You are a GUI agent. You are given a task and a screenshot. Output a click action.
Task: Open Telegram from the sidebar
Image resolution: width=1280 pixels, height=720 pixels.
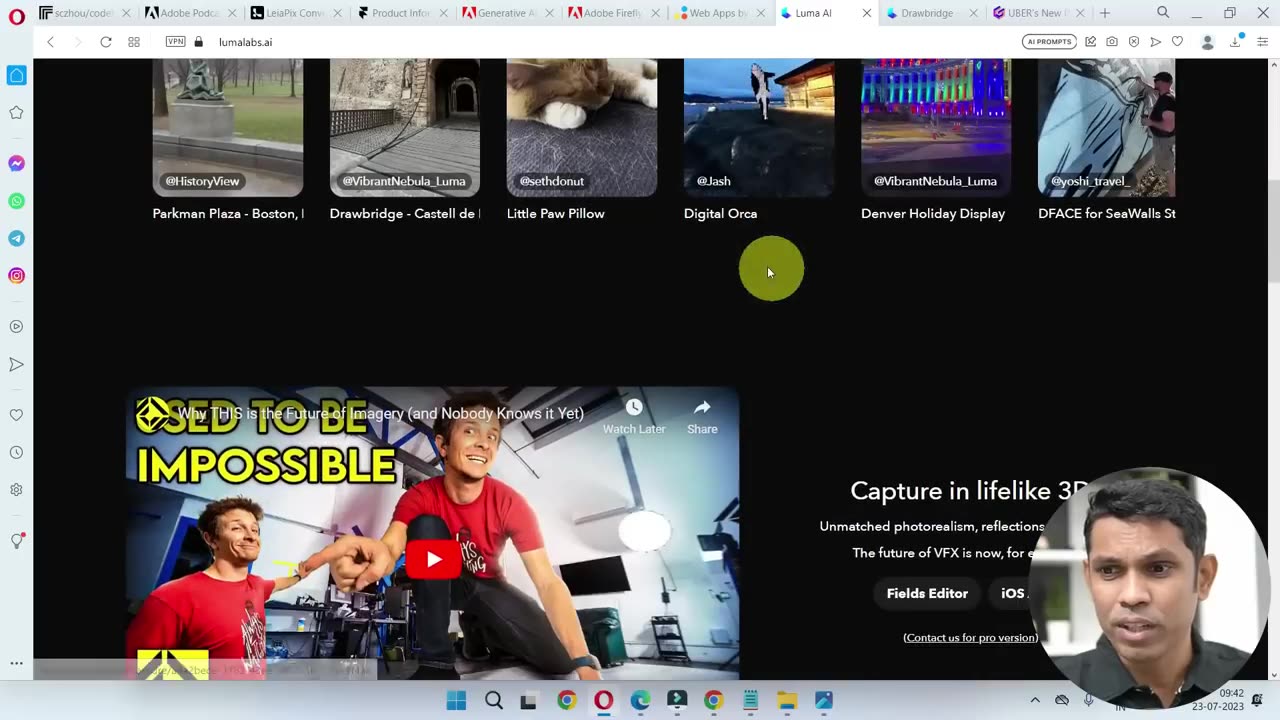[16, 238]
